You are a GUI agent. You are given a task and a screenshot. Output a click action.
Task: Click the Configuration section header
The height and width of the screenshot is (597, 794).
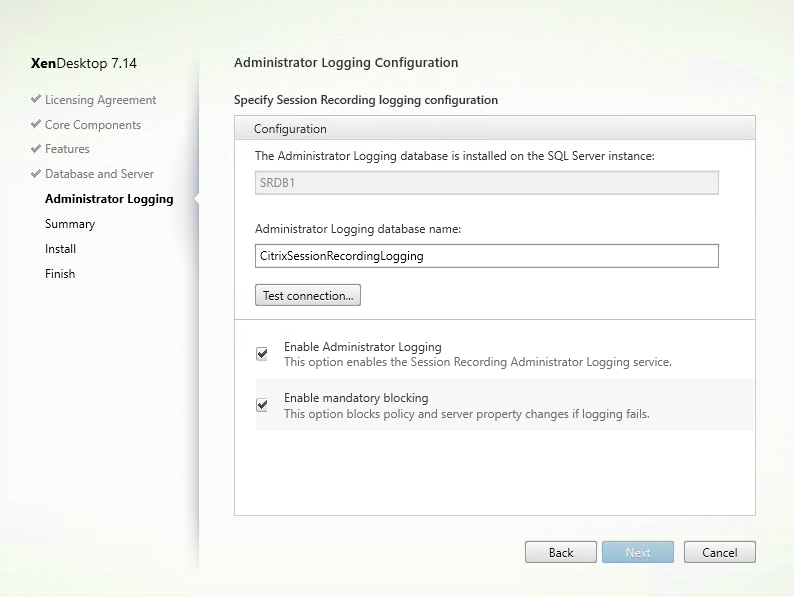tap(290, 129)
